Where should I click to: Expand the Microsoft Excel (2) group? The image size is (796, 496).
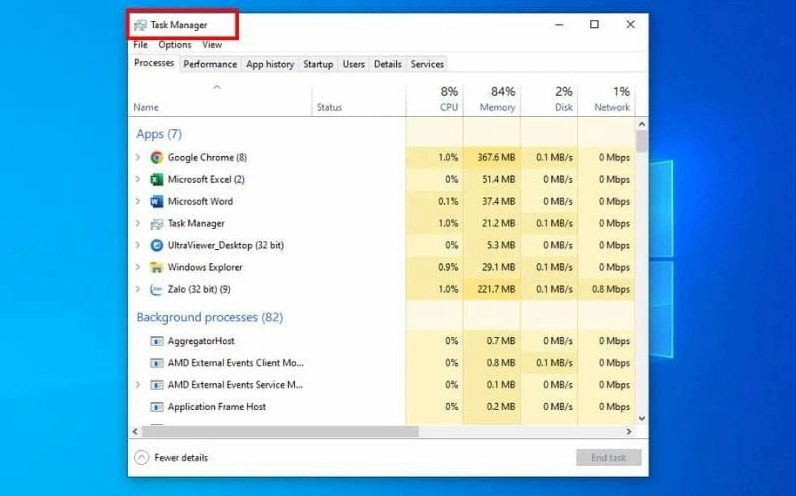click(x=138, y=179)
